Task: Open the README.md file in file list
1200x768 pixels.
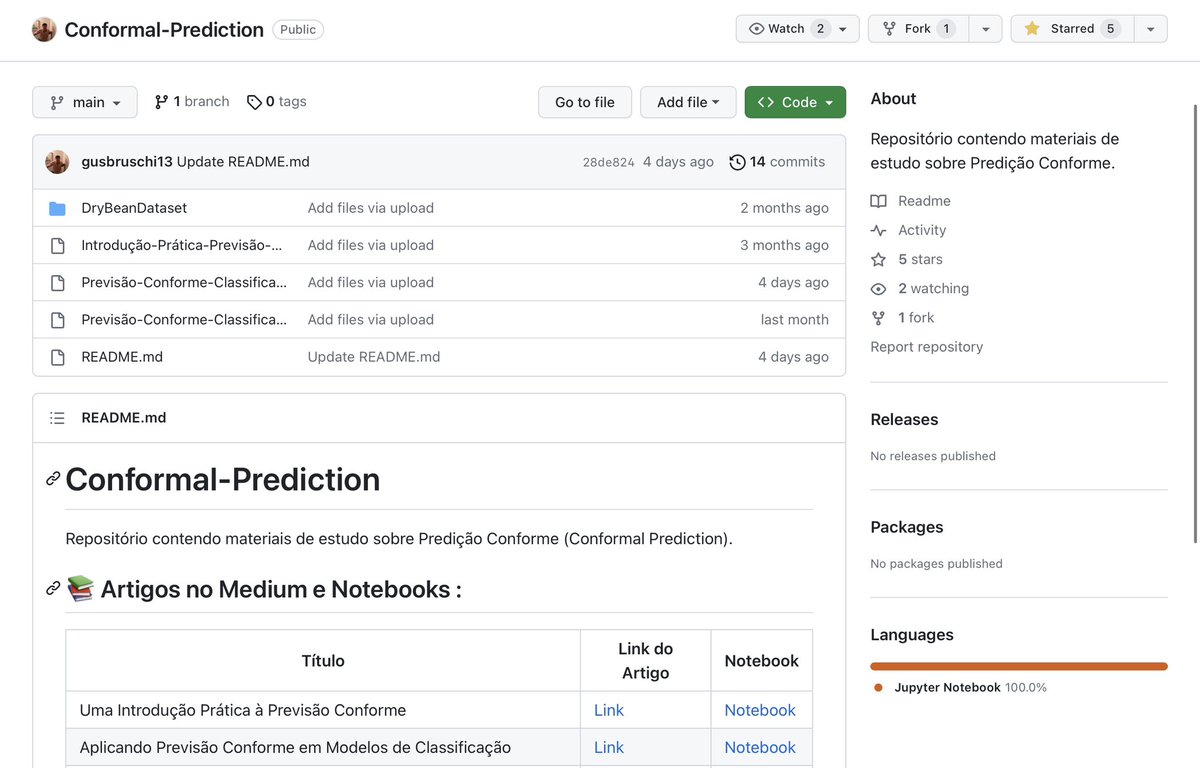Action: point(122,357)
